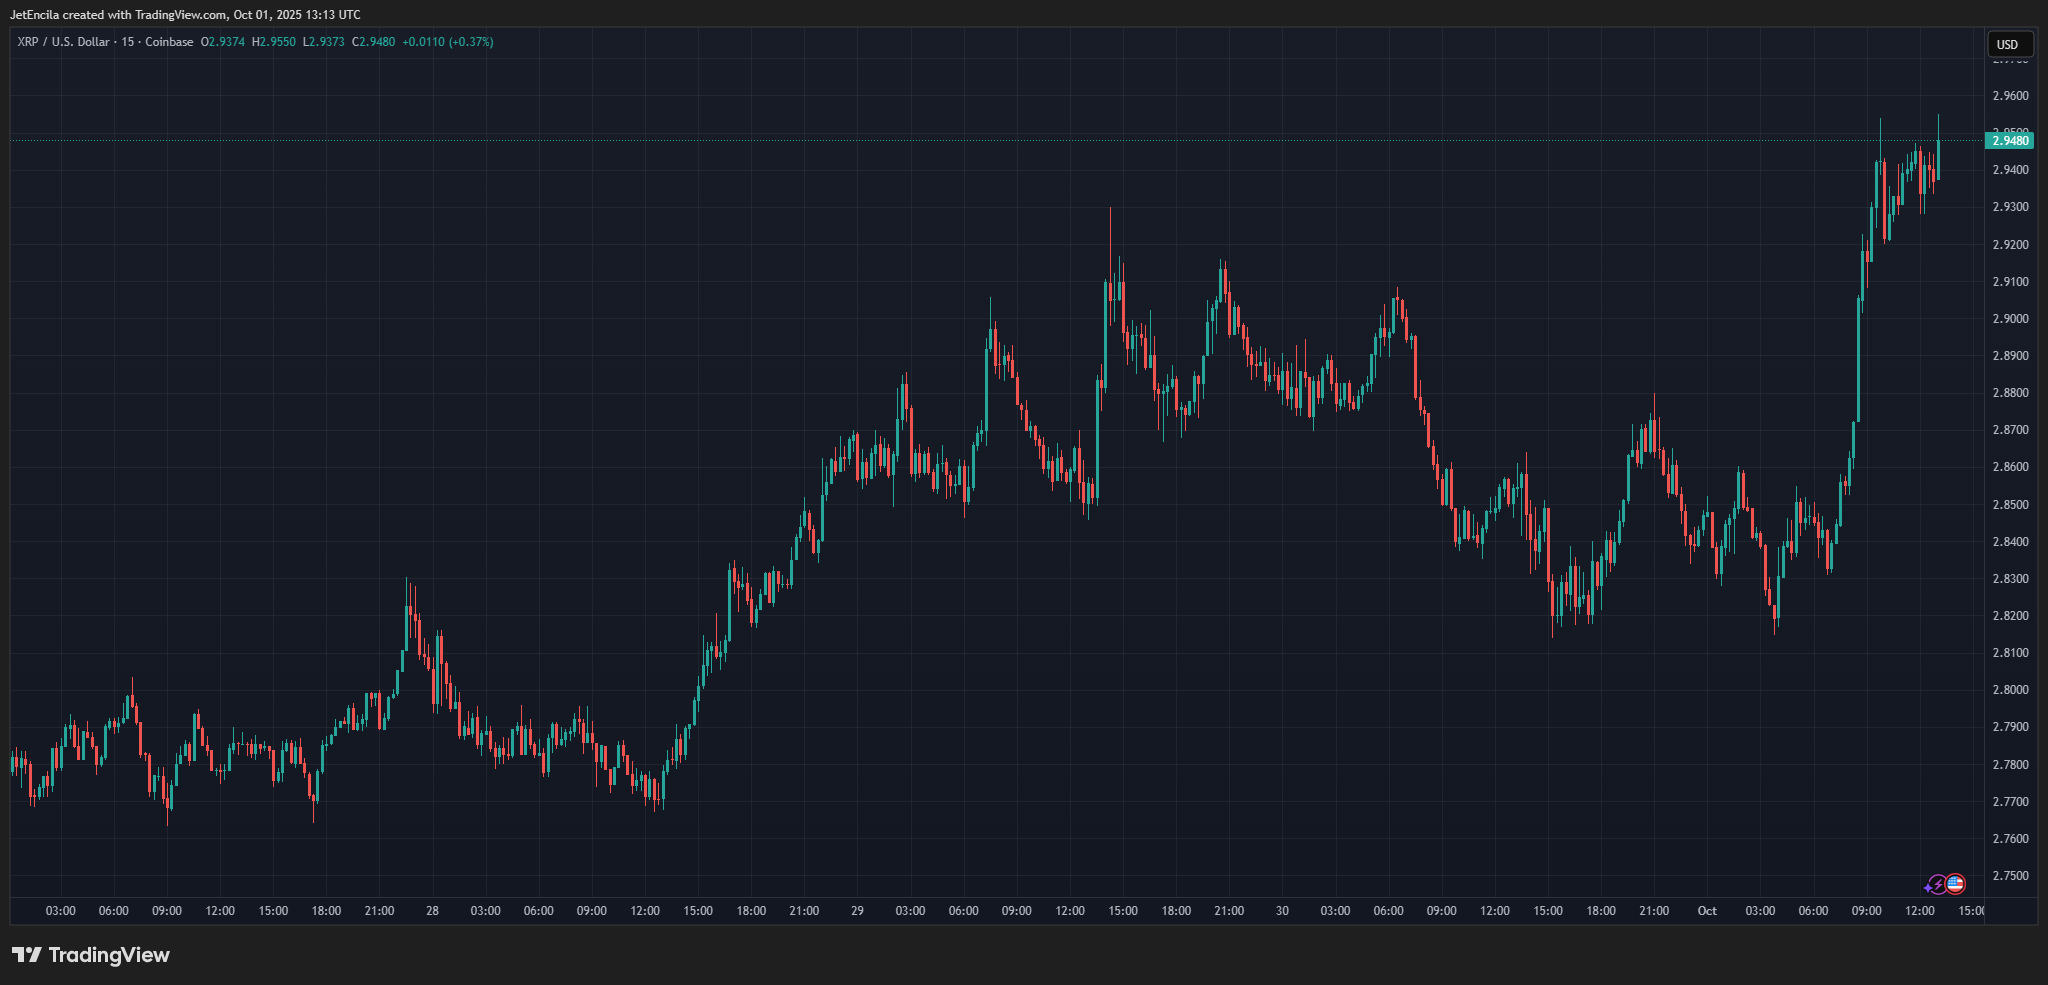Click the closing price value C2.9480
This screenshot has width=2048, height=985.
coord(373,42)
